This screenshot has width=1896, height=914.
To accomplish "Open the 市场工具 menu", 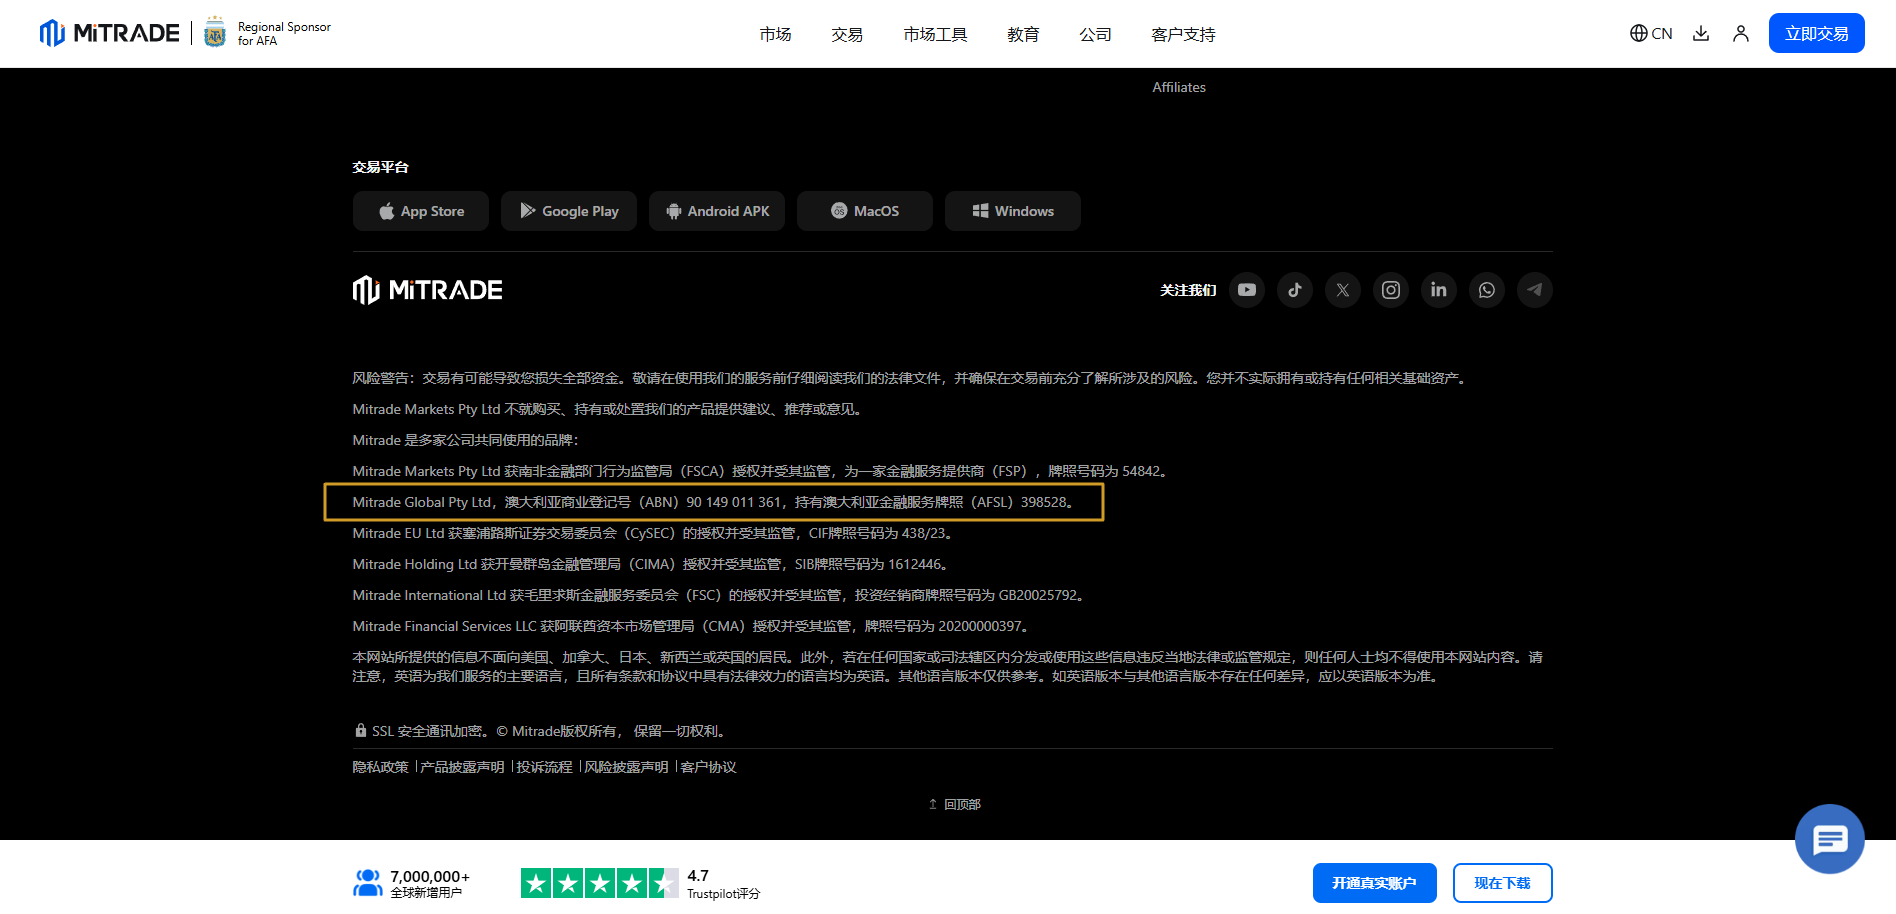I will pos(935,34).
